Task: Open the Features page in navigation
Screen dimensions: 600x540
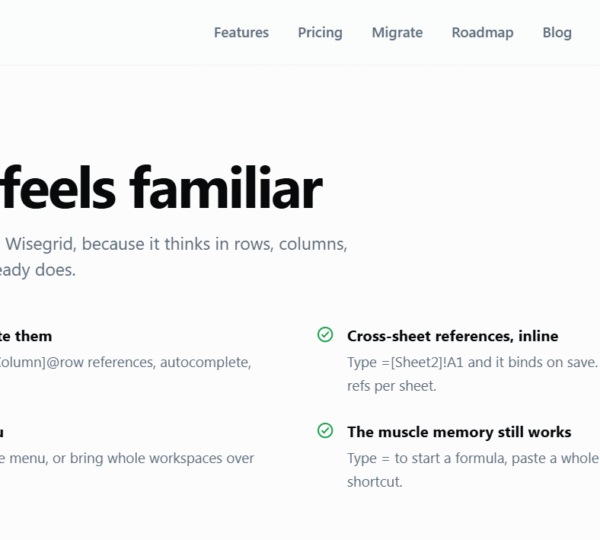Action: tap(241, 33)
